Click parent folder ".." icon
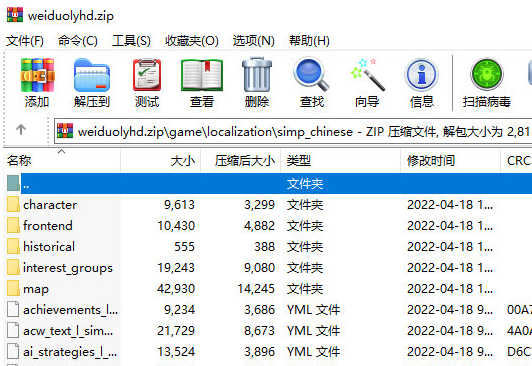The width and height of the screenshot is (532, 366). (13, 183)
